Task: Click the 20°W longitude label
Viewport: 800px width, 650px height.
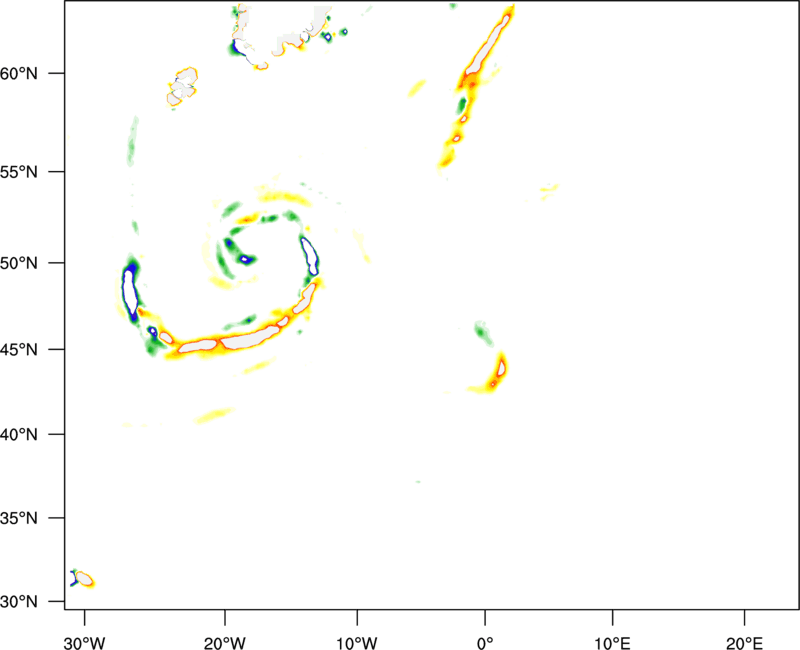Action: 224,643
